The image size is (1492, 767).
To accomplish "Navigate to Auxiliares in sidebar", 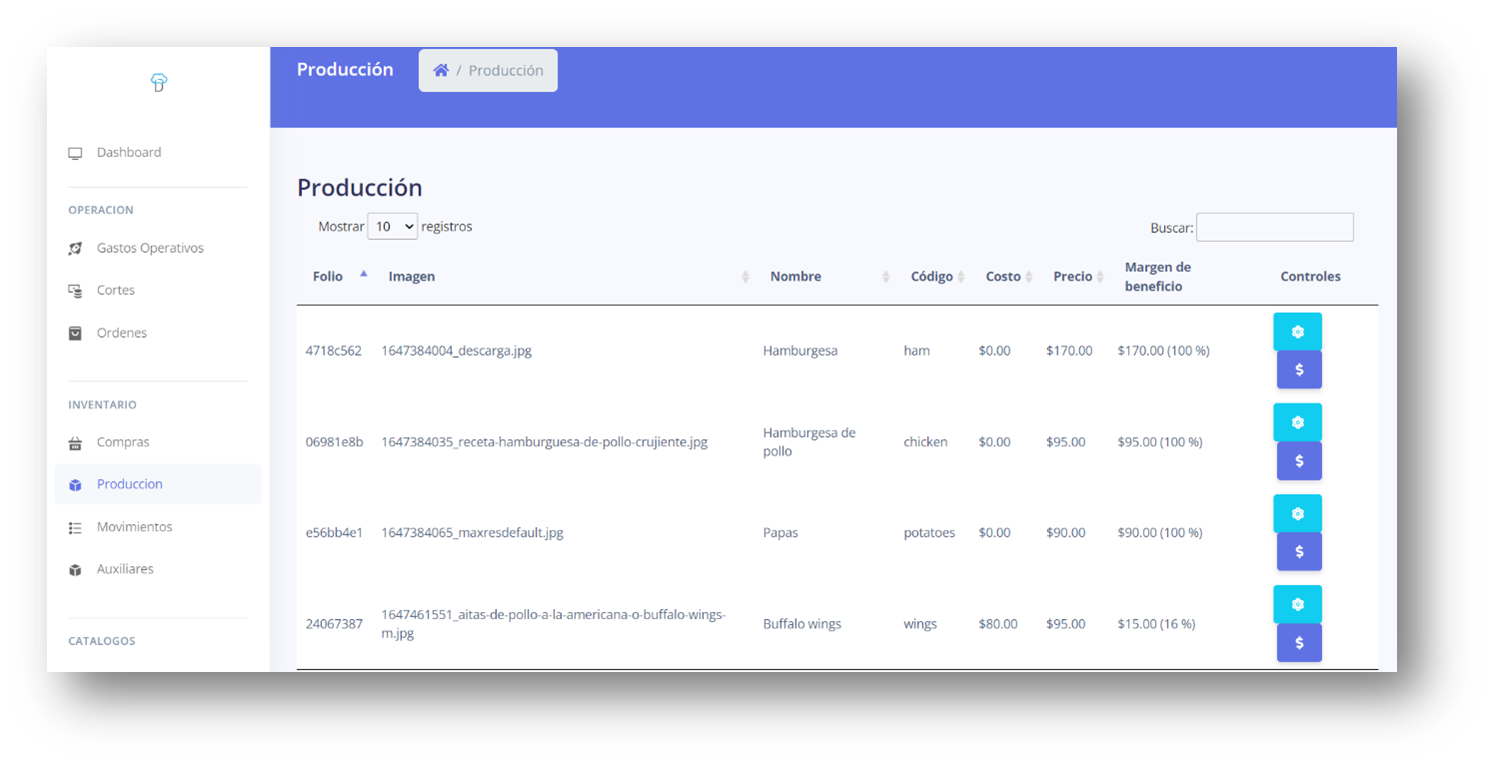I will (x=125, y=569).
